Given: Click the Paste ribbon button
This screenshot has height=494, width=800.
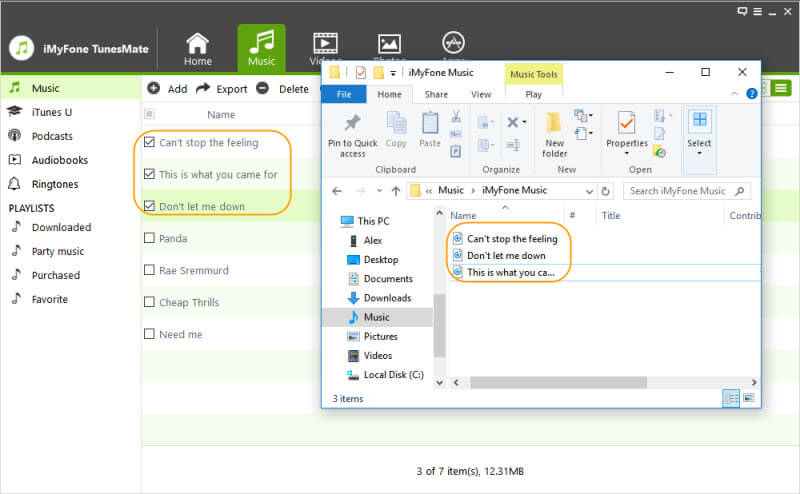Looking at the screenshot, I should click(x=430, y=130).
